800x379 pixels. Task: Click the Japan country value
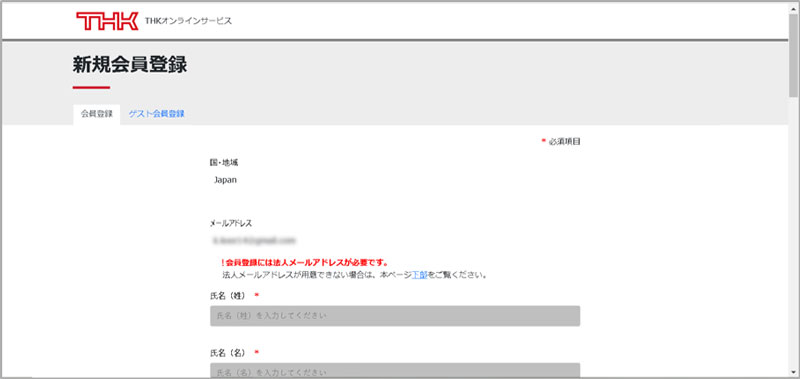coord(226,180)
